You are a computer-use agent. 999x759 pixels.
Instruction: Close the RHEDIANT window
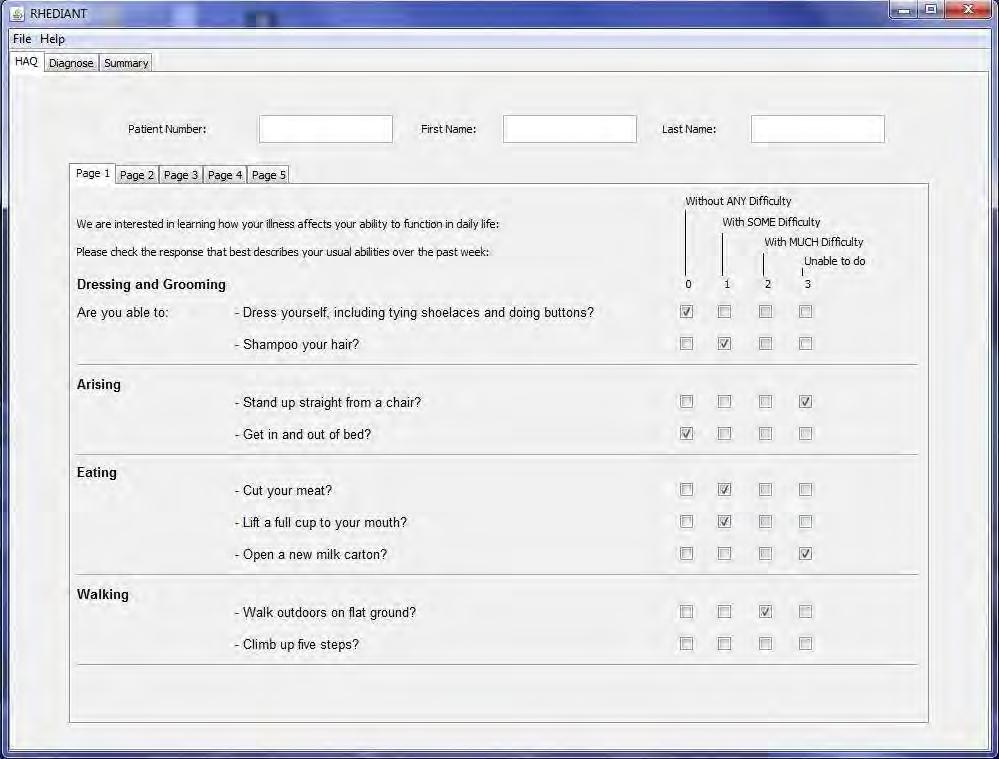click(x=968, y=10)
